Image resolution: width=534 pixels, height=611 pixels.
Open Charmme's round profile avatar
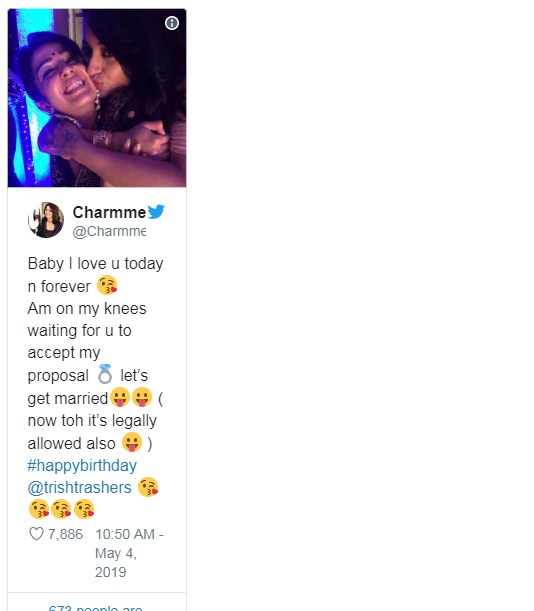(46, 220)
